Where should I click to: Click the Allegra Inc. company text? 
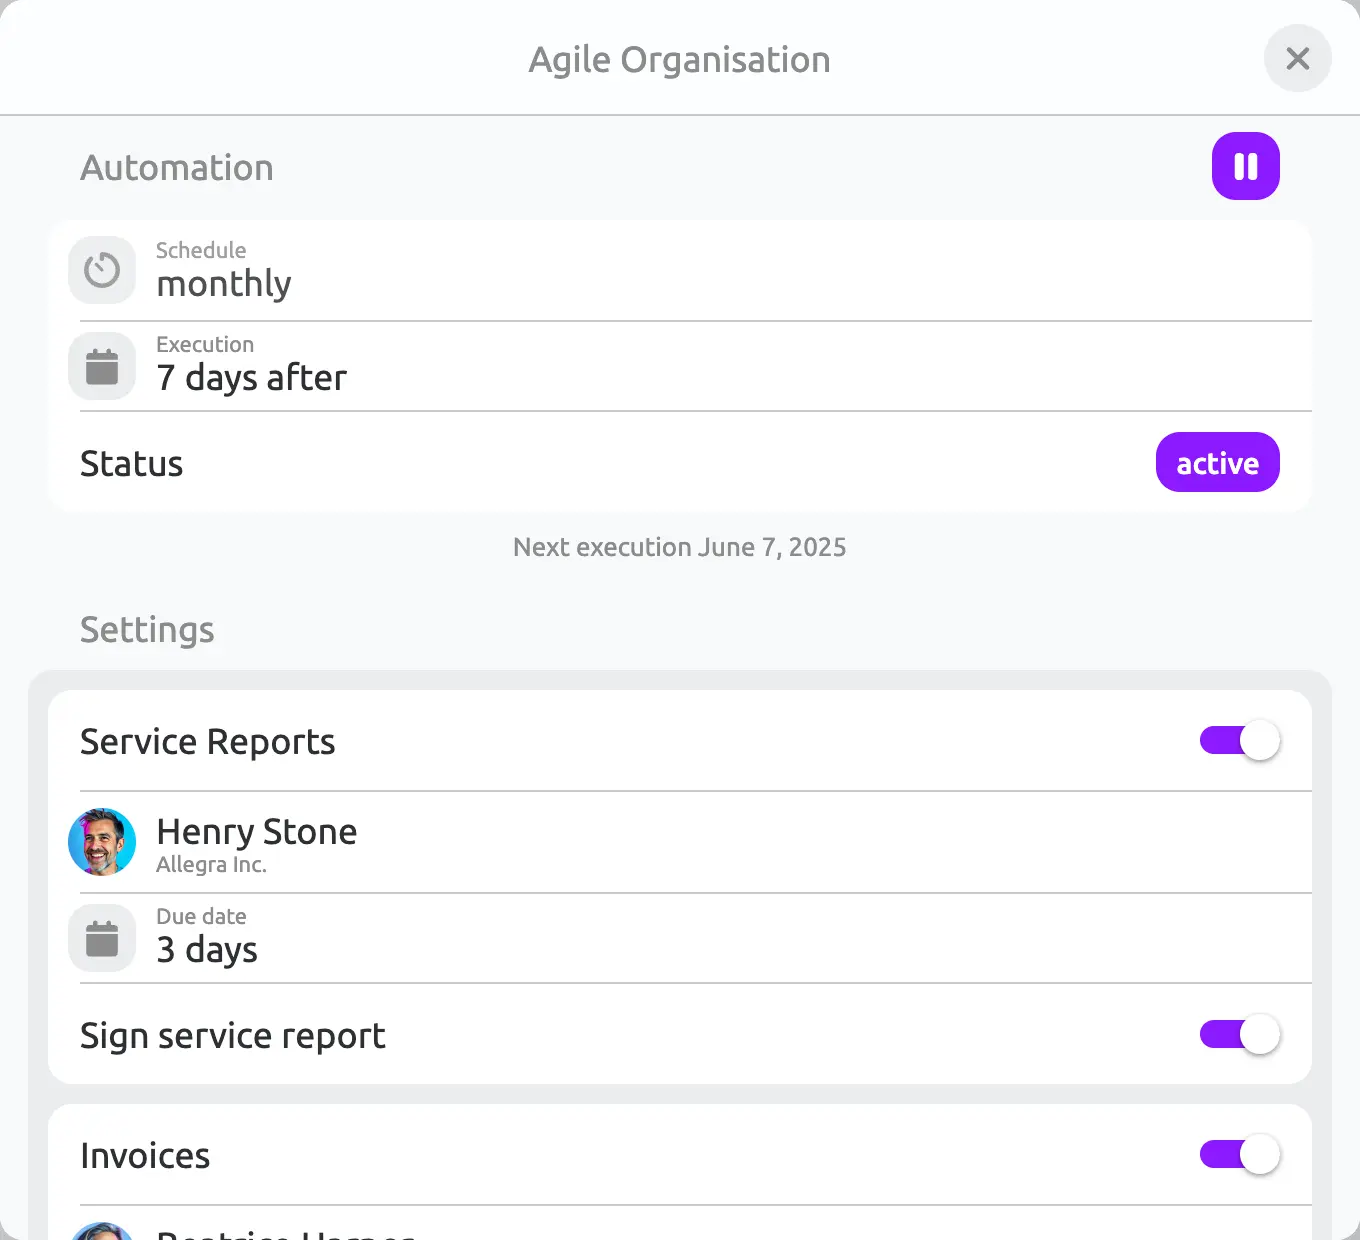pyautogui.click(x=211, y=865)
